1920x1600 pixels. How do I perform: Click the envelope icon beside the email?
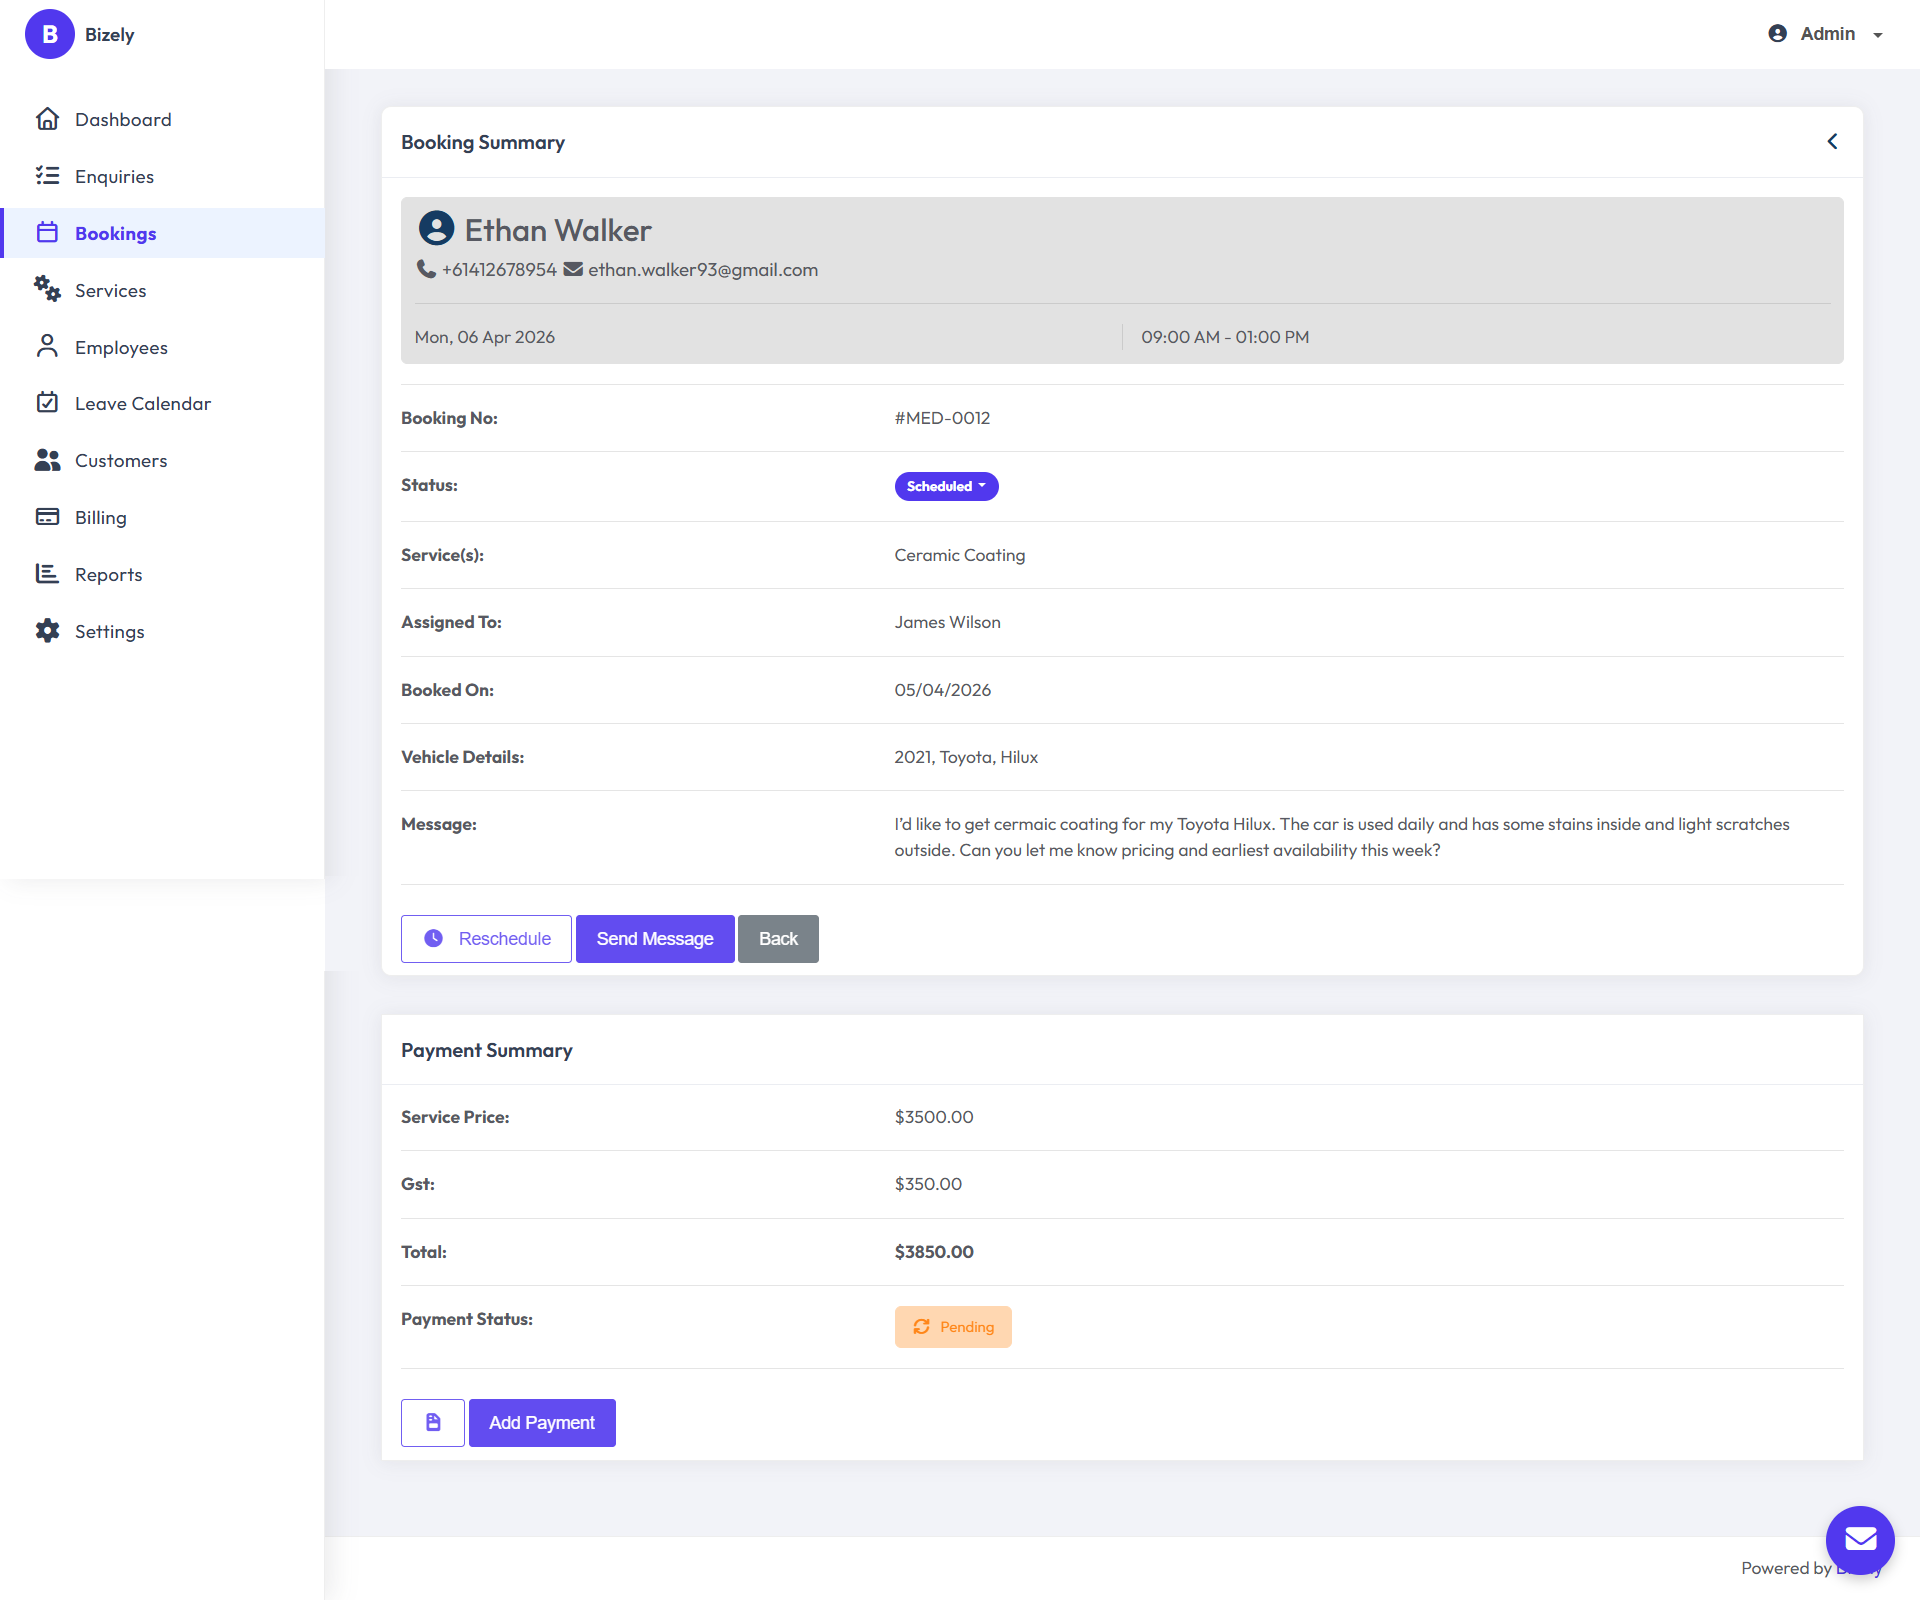coord(573,269)
